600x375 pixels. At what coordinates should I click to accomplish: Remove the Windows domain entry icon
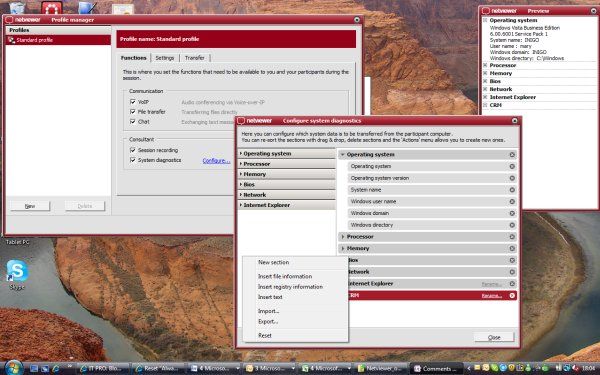point(512,213)
